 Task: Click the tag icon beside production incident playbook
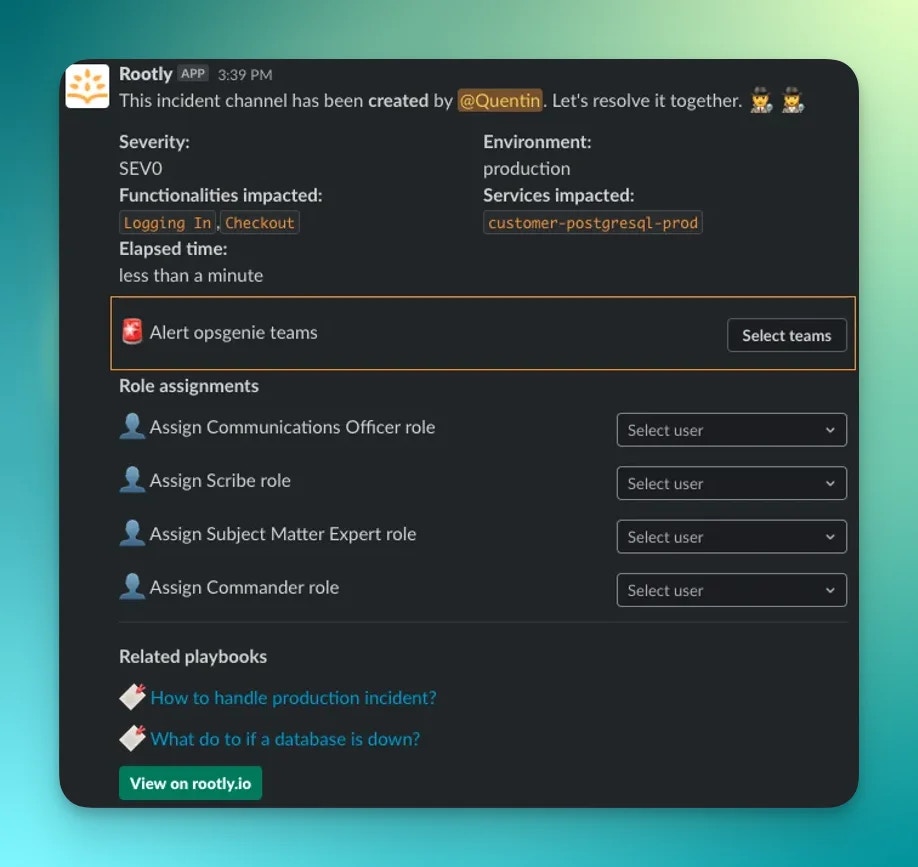[132, 696]
